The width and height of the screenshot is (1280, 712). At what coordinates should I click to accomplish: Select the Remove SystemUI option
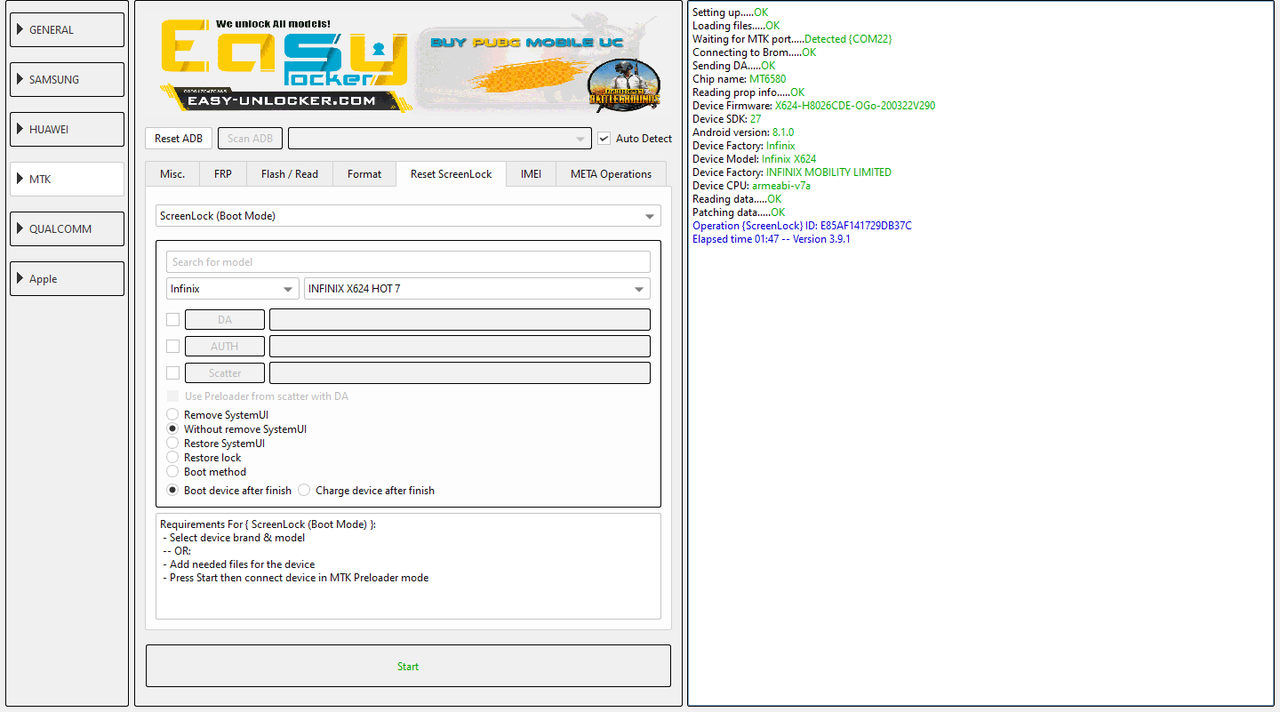pos(173,415)
